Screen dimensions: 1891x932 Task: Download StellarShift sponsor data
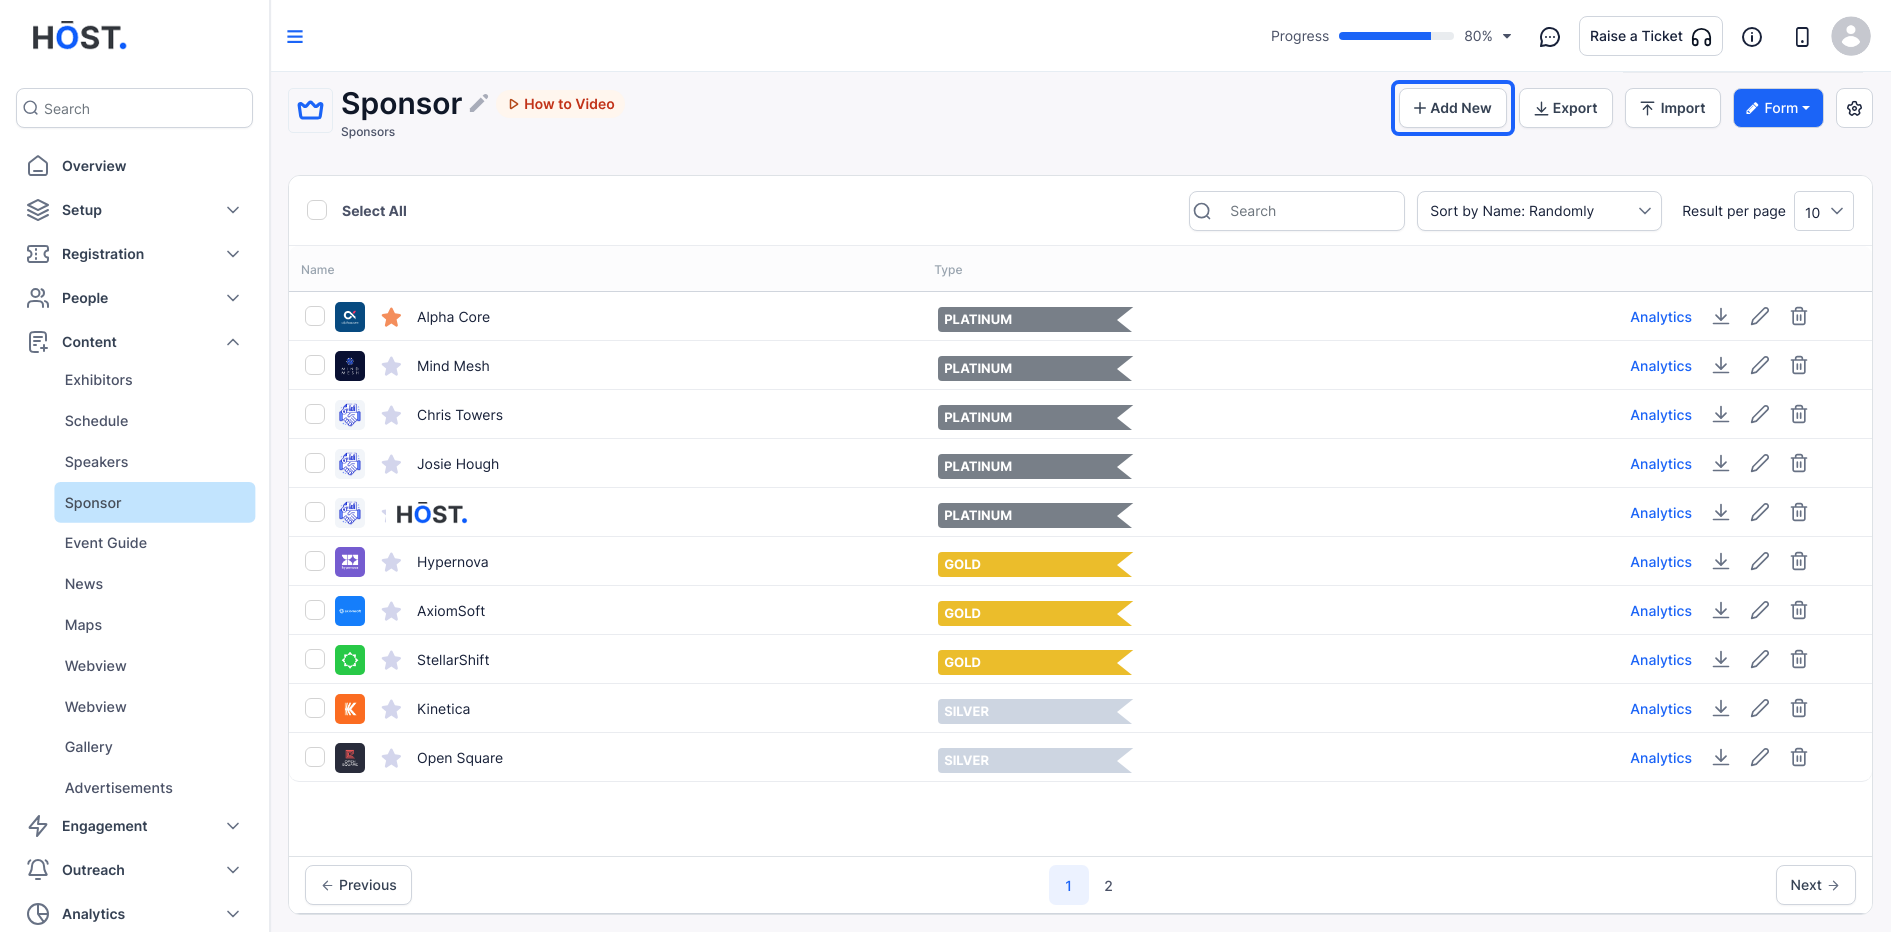[x=1721, y=660]
